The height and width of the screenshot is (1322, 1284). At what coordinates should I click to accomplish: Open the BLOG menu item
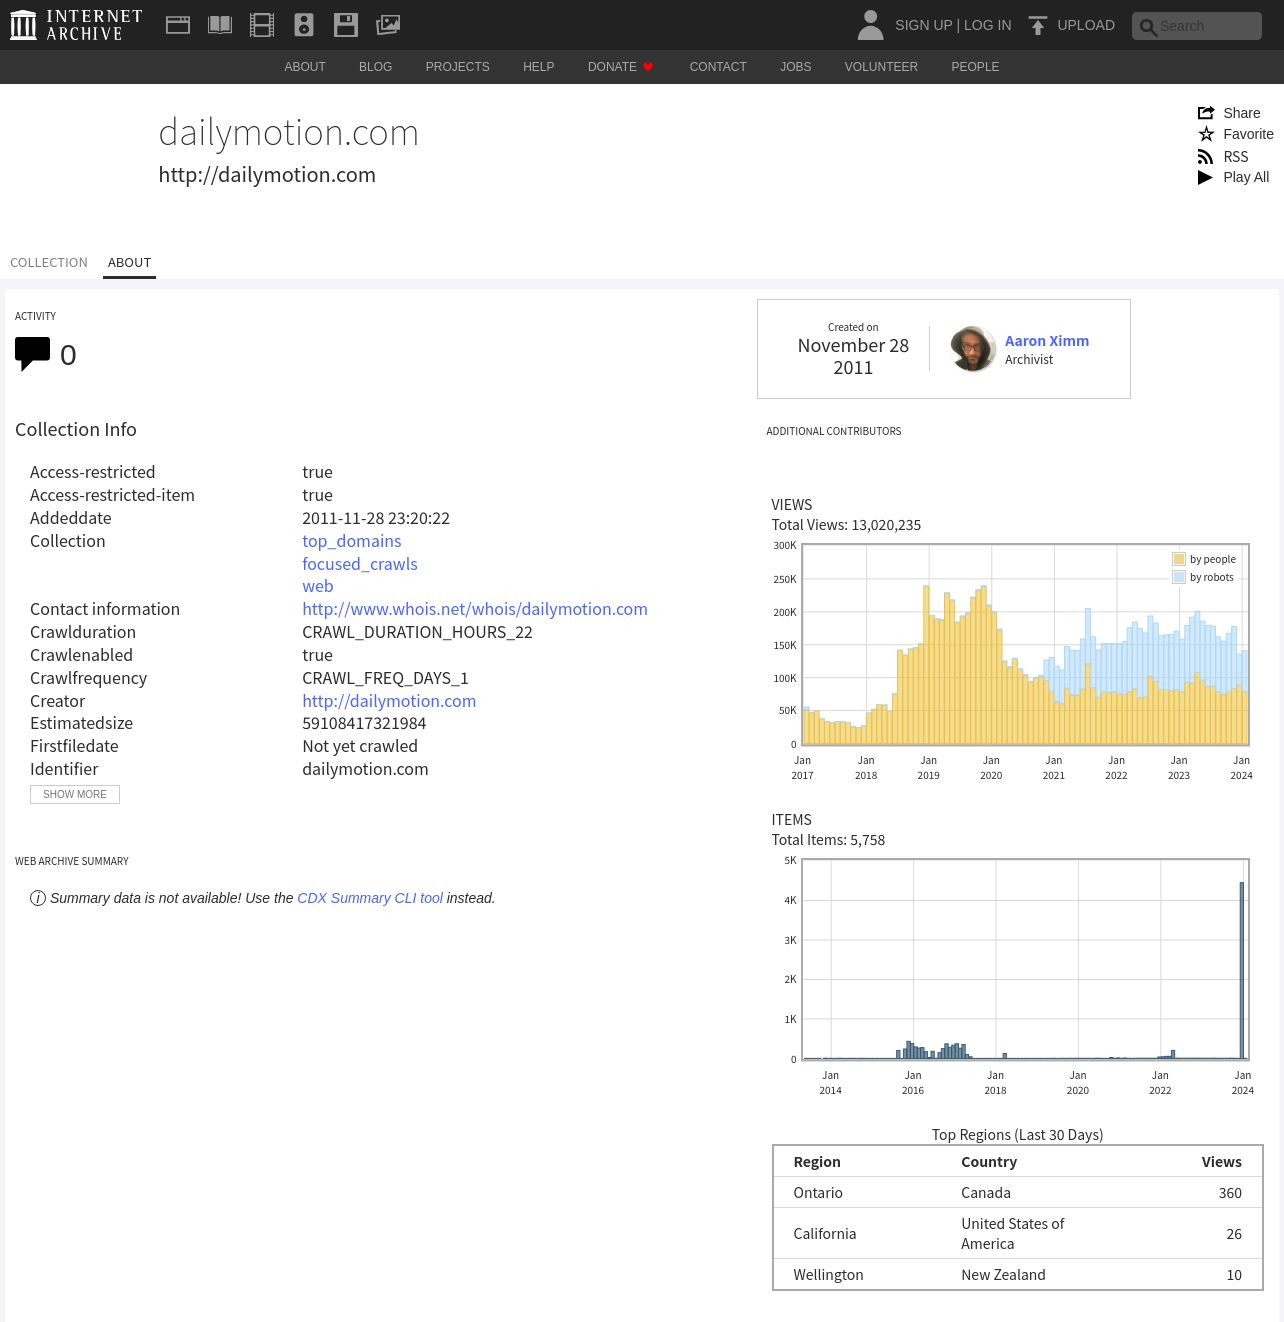[x=376, y=67]
